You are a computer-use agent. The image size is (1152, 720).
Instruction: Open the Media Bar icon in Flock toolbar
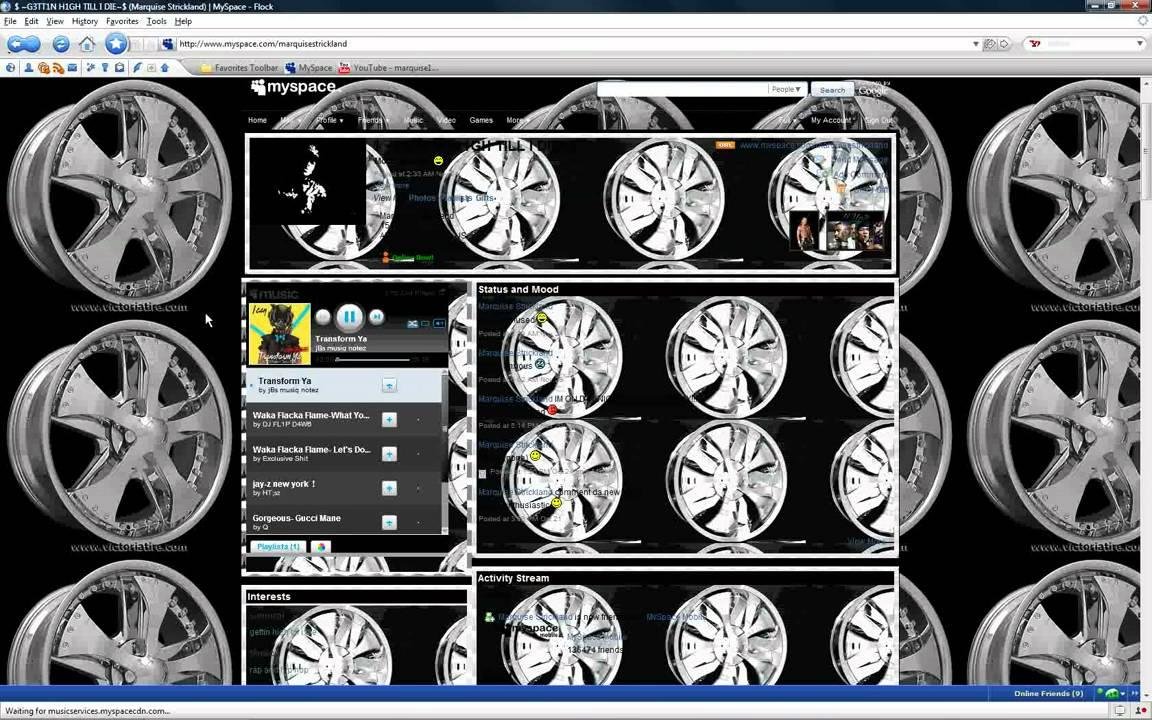(43, 68)
